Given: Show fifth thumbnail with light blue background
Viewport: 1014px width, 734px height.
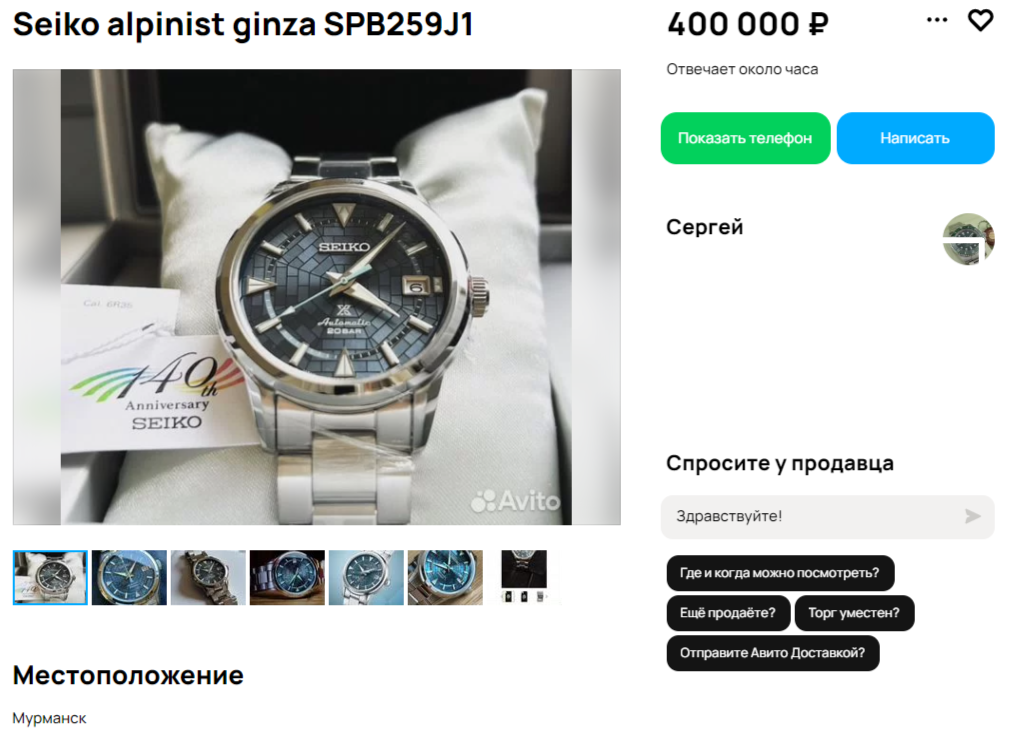Looking at the screenshot, I should click(x=366, y=577).
